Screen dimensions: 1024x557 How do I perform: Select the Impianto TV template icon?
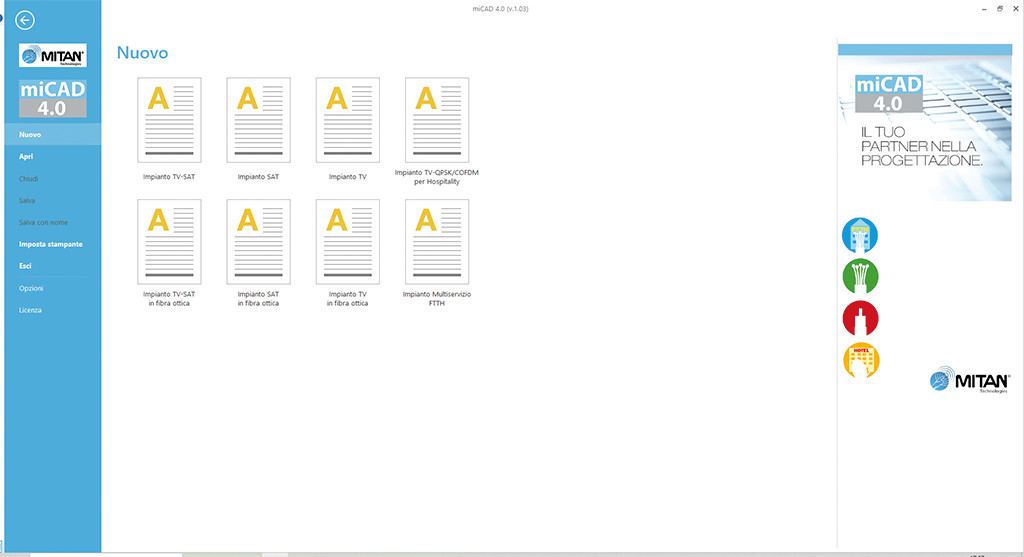click(347, 120)
